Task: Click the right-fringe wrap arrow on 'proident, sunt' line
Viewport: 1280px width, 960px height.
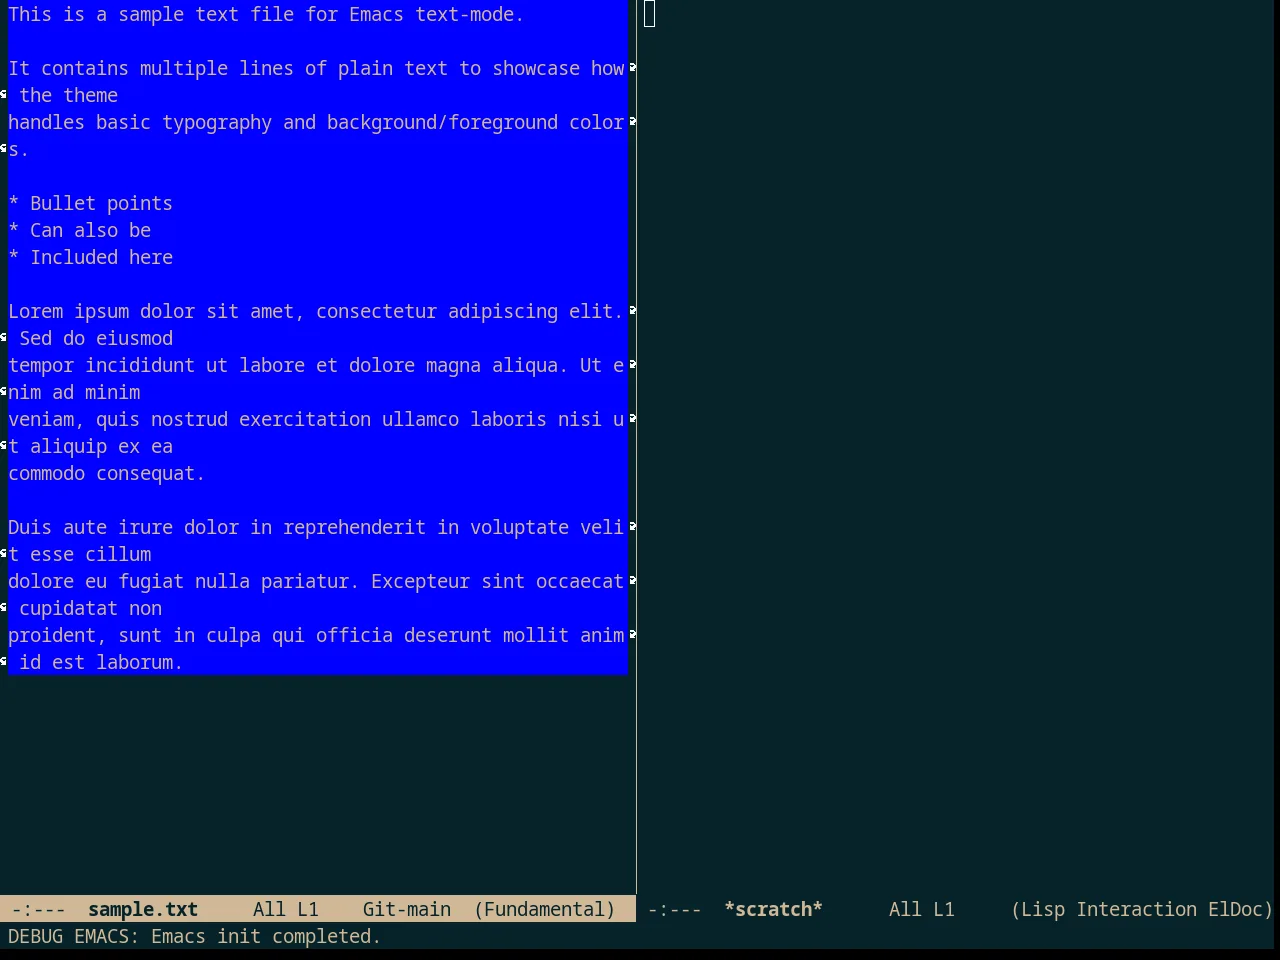Action: [x=632, y=634]
